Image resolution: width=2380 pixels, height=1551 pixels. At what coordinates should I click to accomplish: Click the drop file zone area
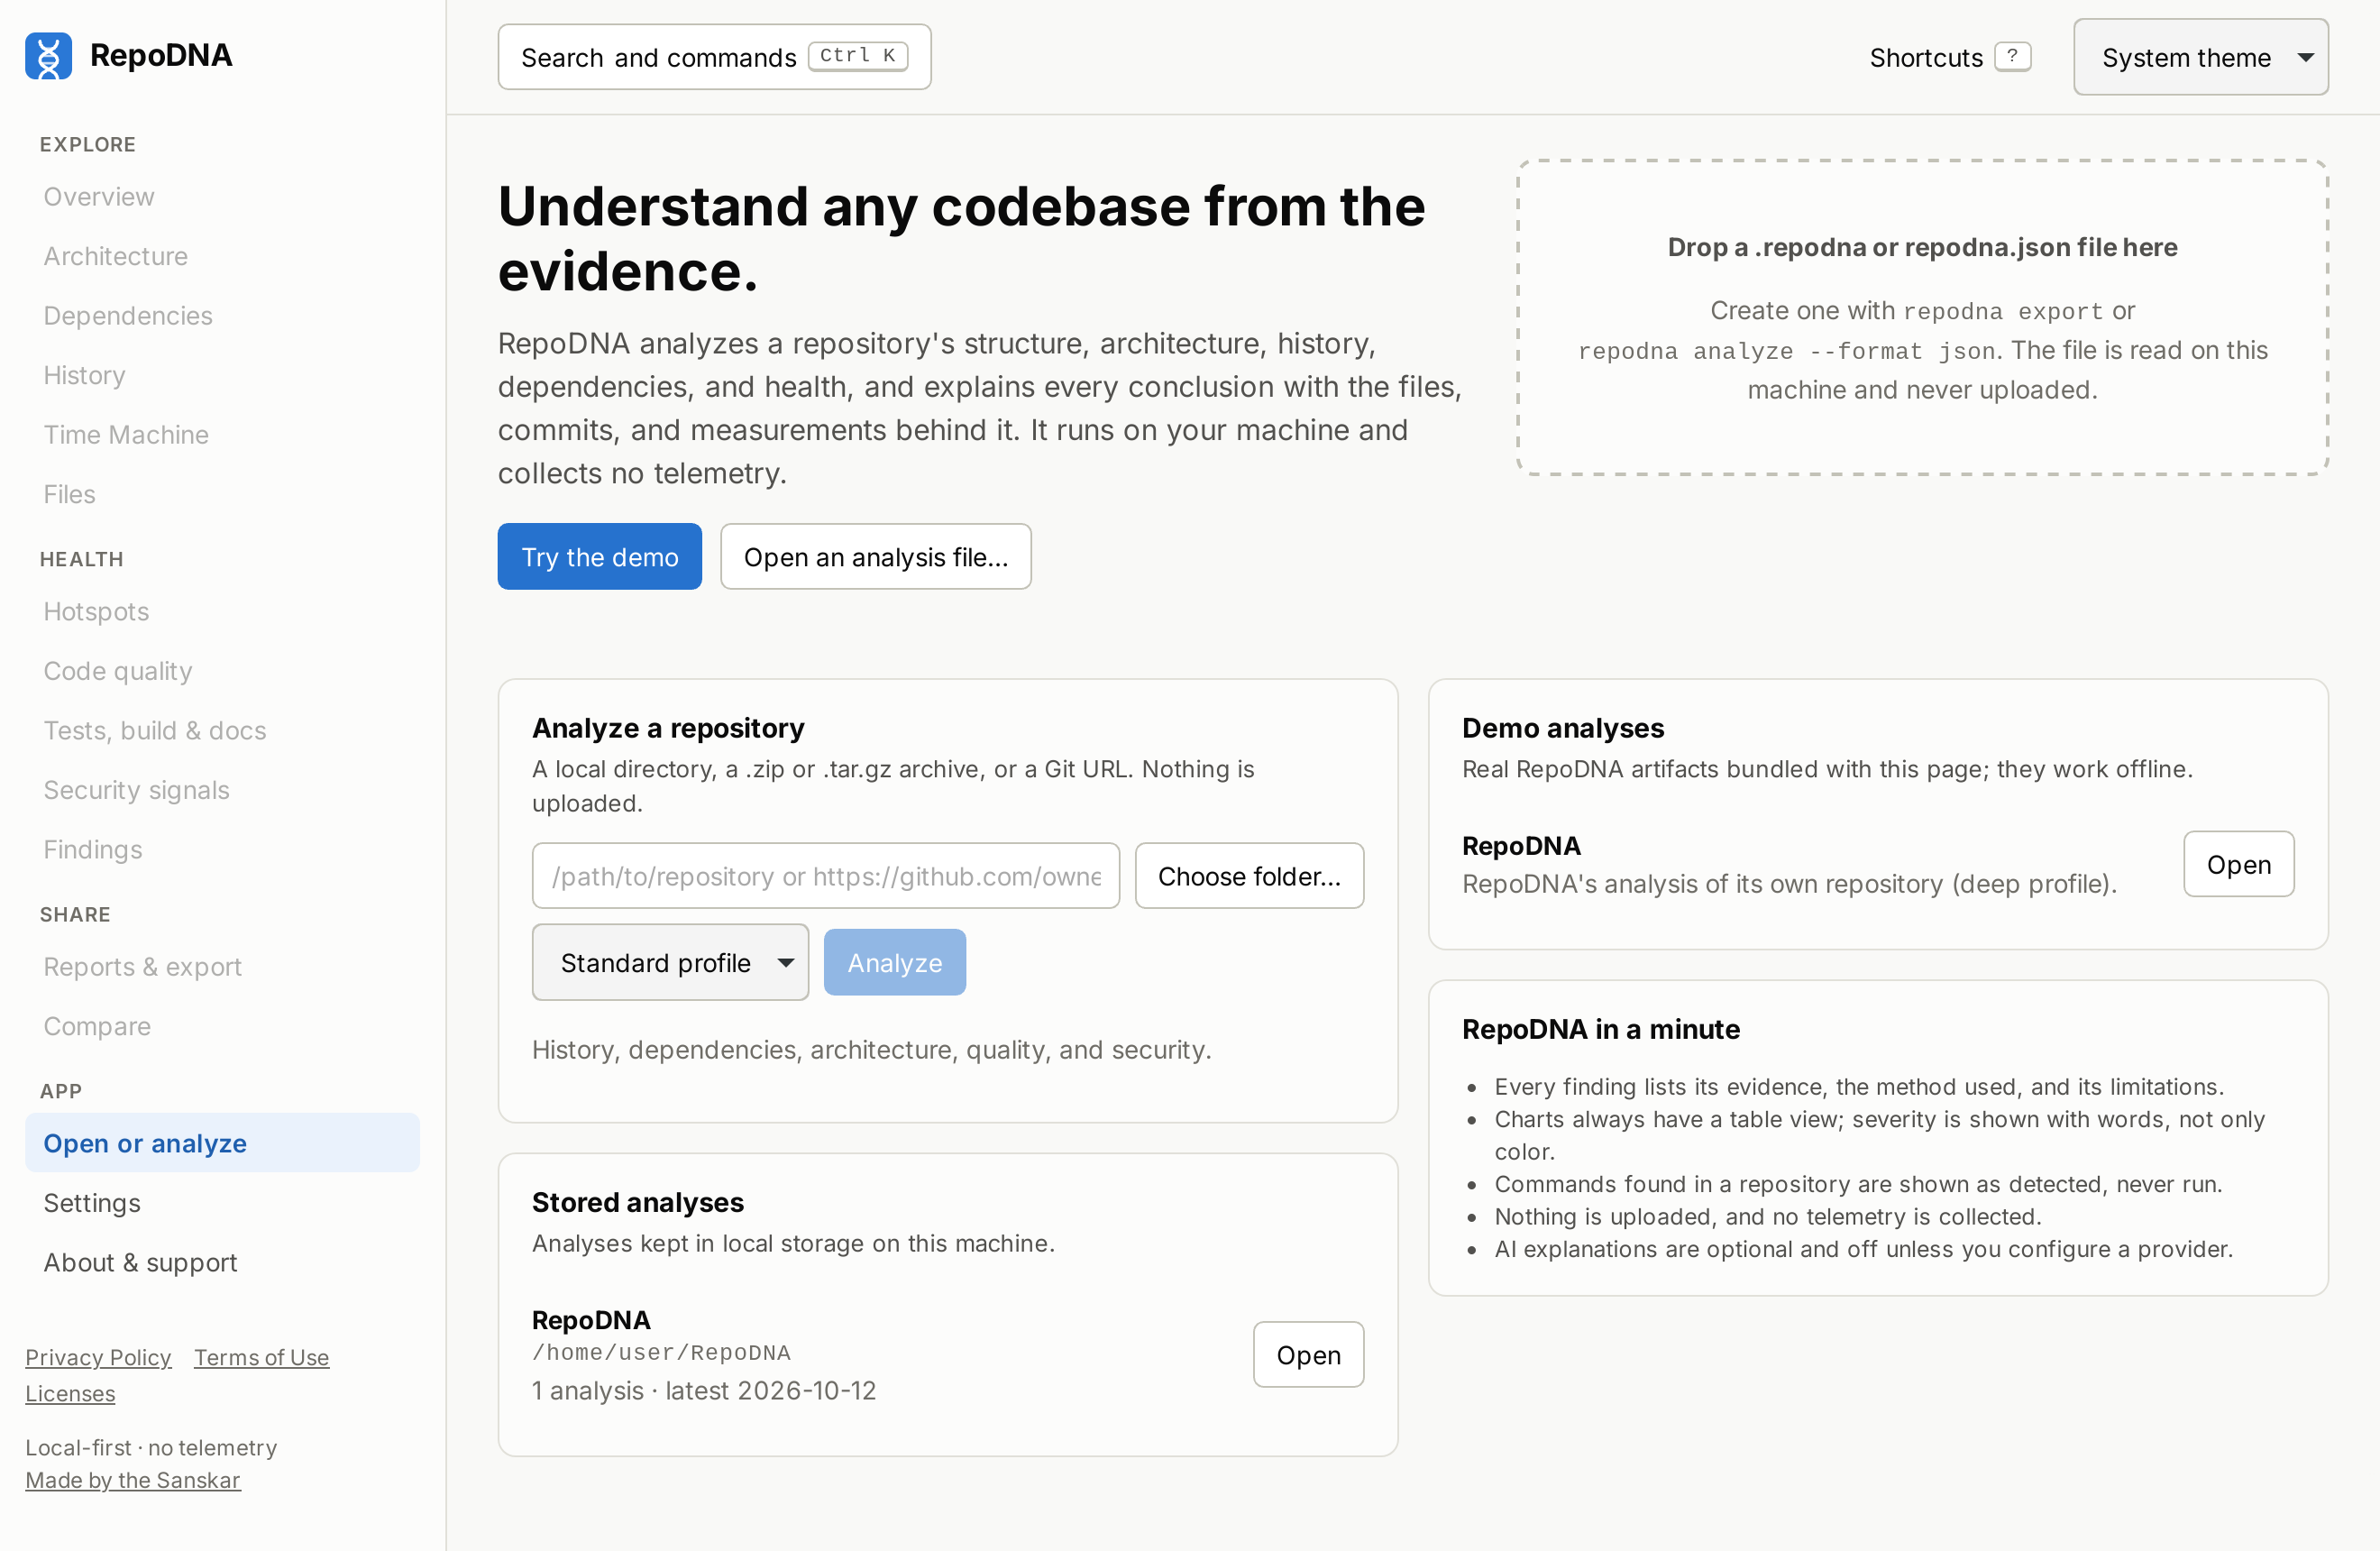pyautogui.click(x=1922, y=317)
